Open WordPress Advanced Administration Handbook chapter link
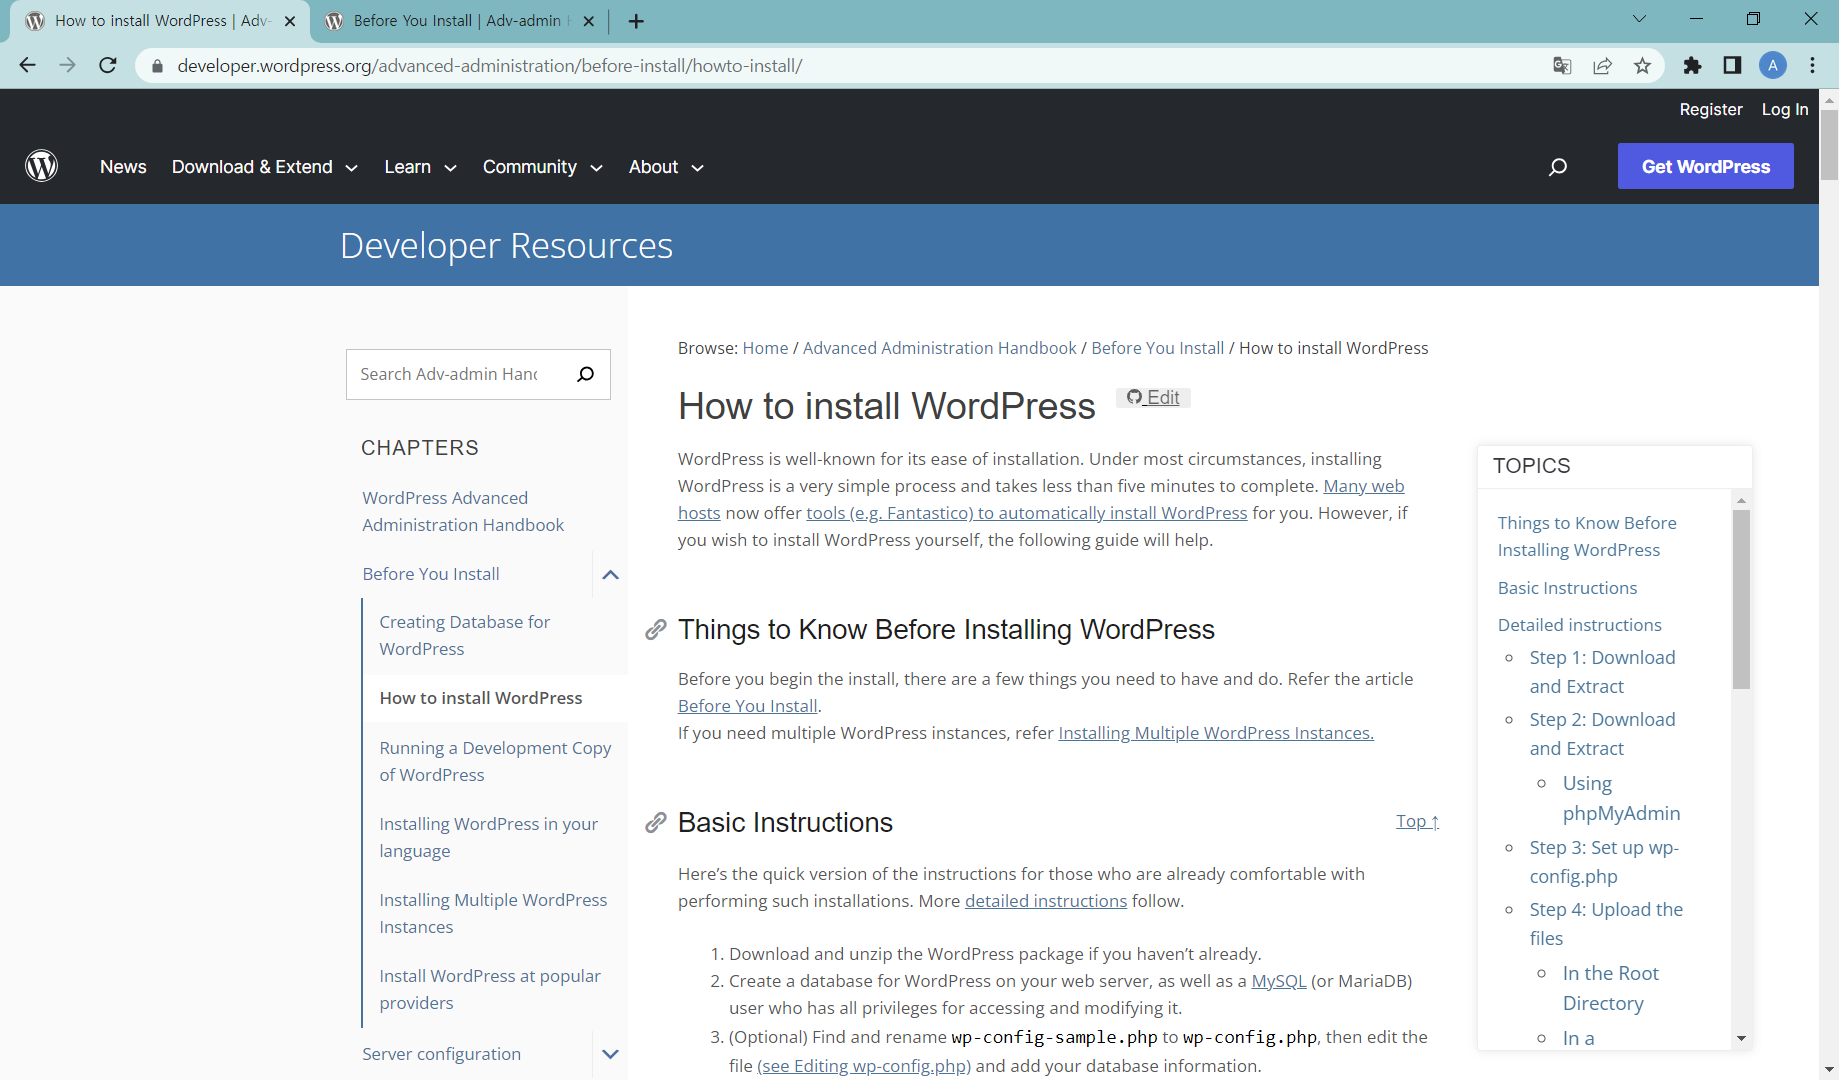Image resolution: width=1839 pixels, height=1080 pixels. [463, 511]
